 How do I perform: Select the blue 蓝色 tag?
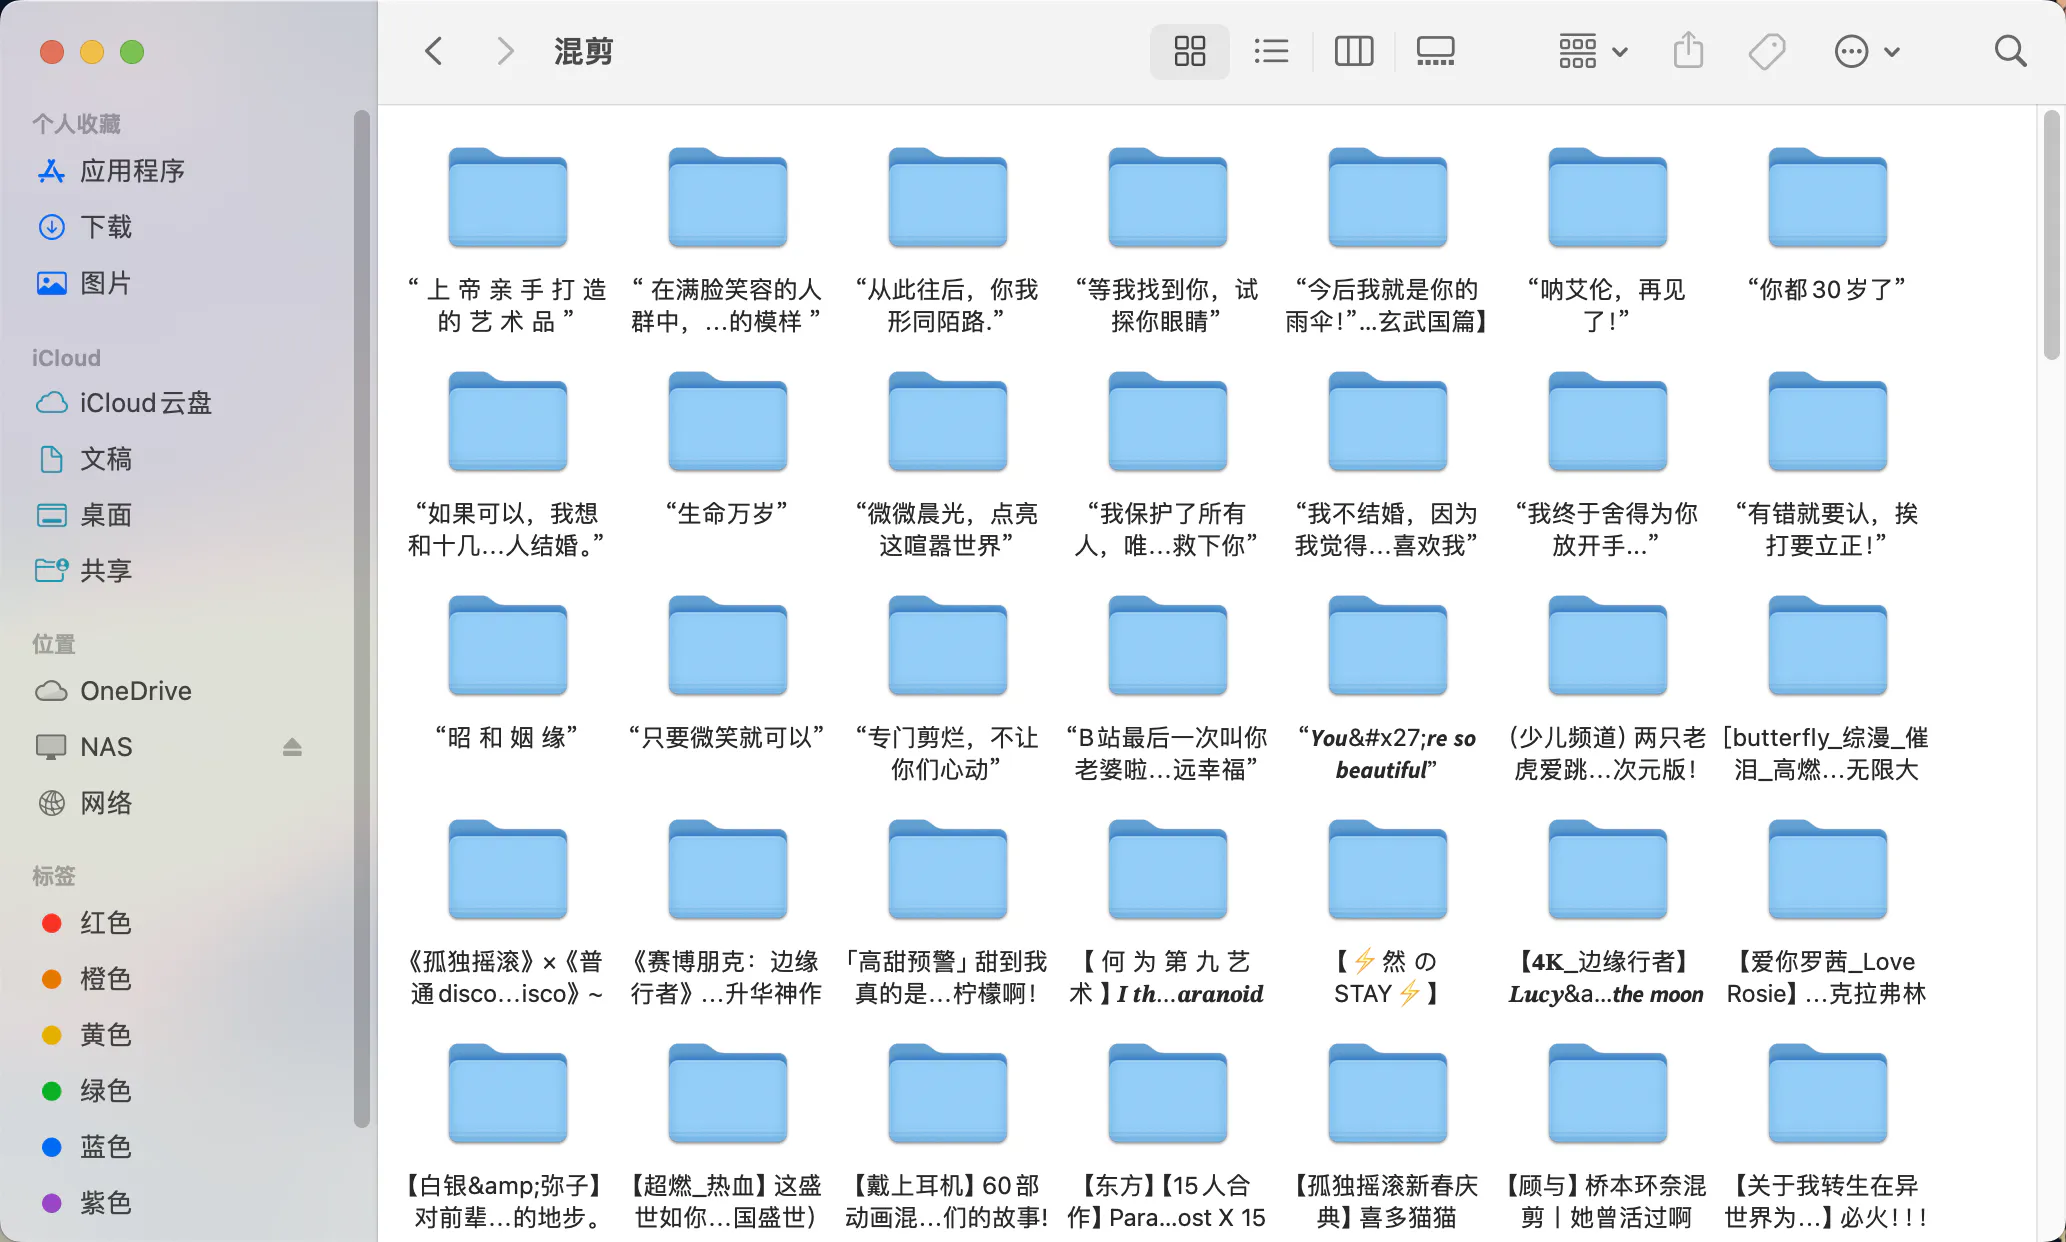(x=105, y=1147)
